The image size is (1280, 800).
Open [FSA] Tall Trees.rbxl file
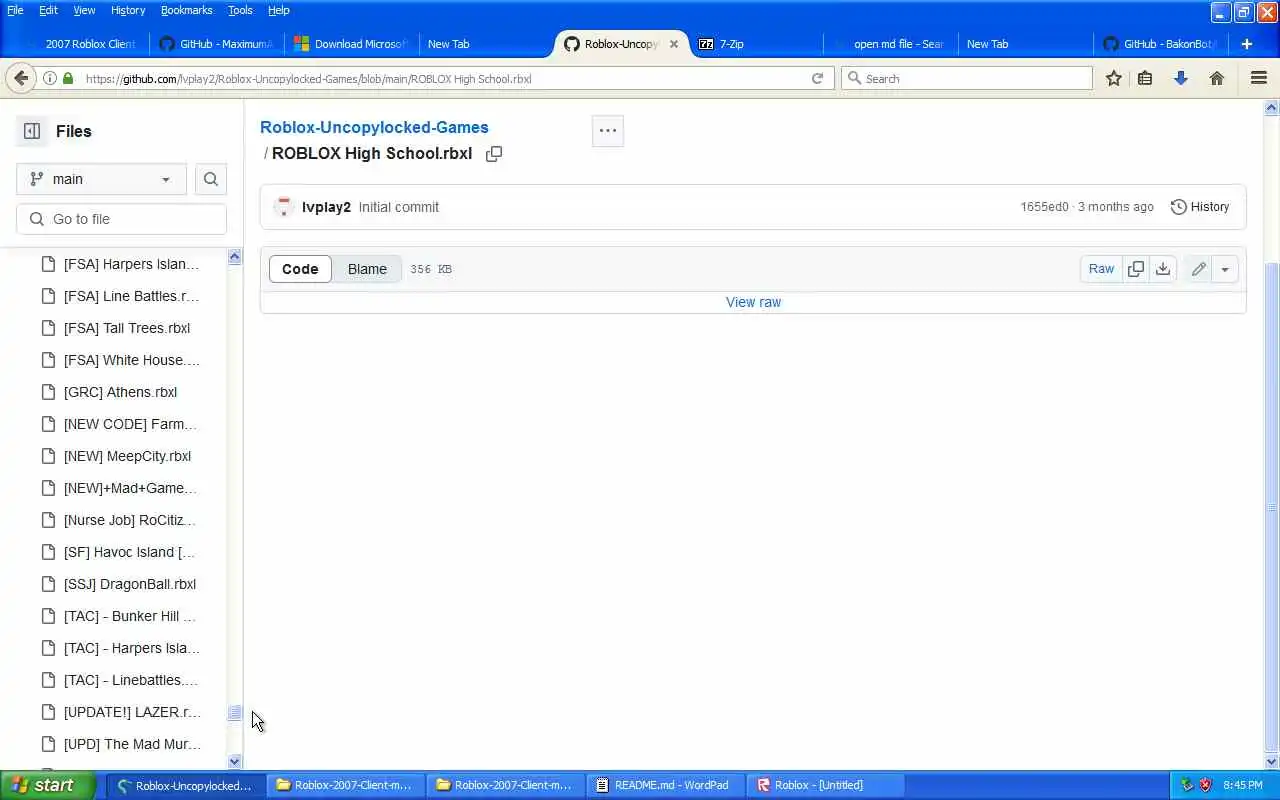(127, 328)
